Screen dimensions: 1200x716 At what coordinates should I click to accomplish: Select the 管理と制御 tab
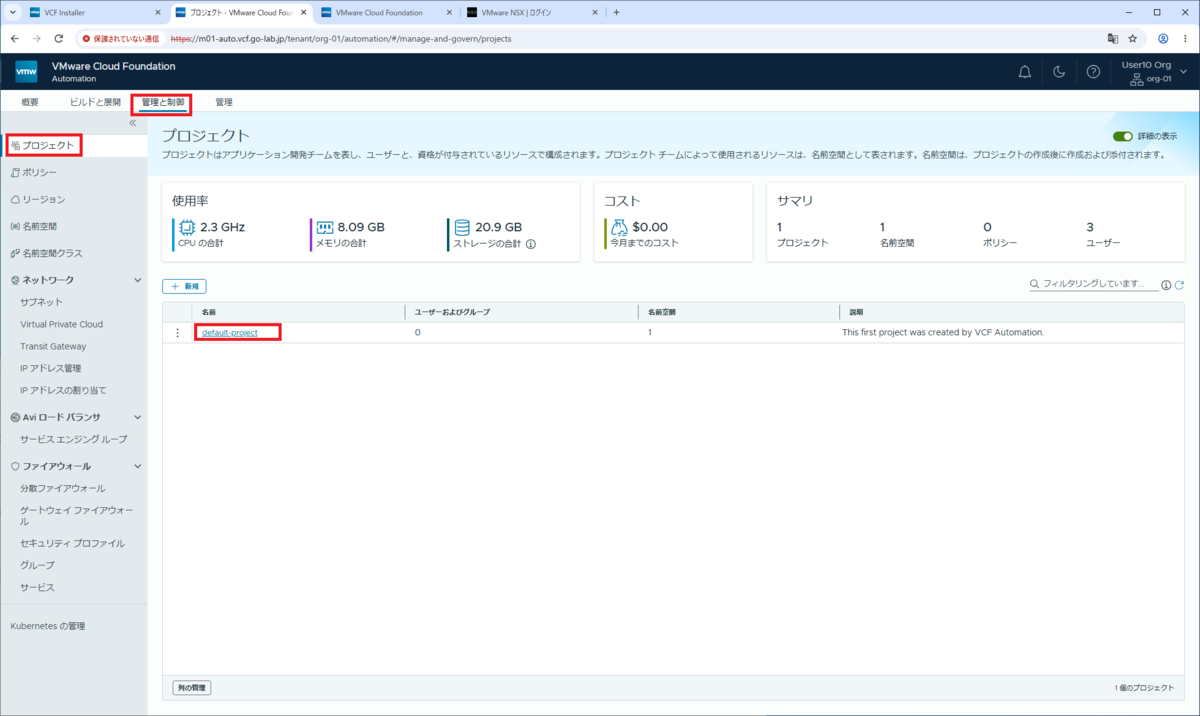point(162,102)
